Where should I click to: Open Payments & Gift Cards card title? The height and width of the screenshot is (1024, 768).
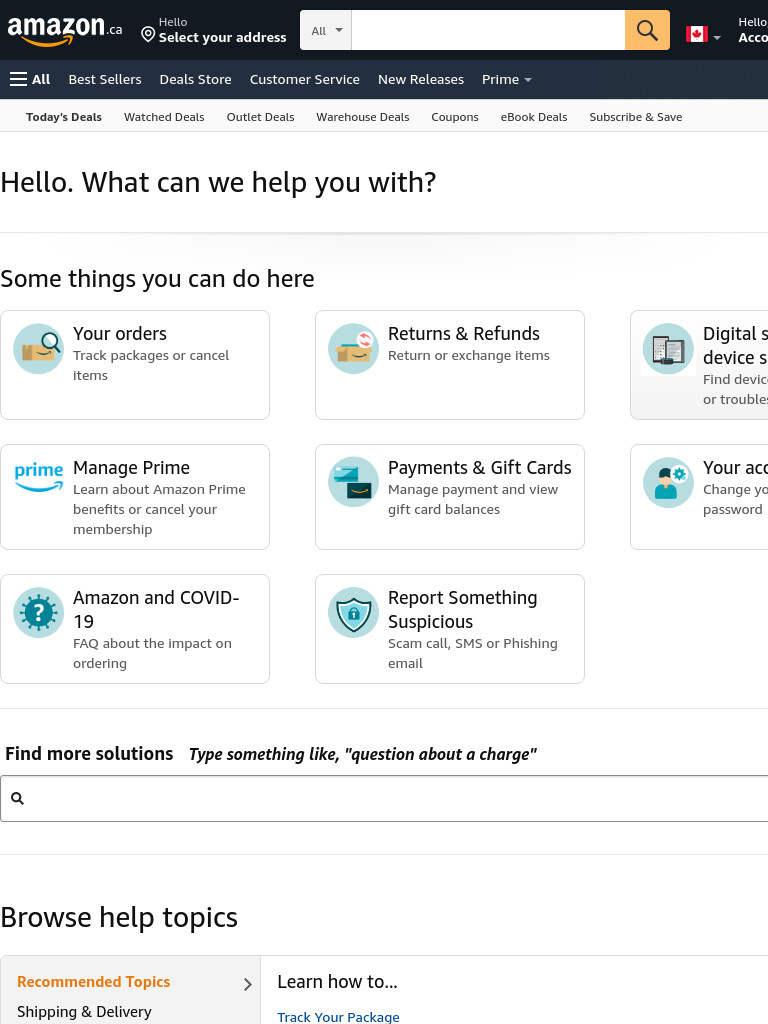[x=479, y=468]
